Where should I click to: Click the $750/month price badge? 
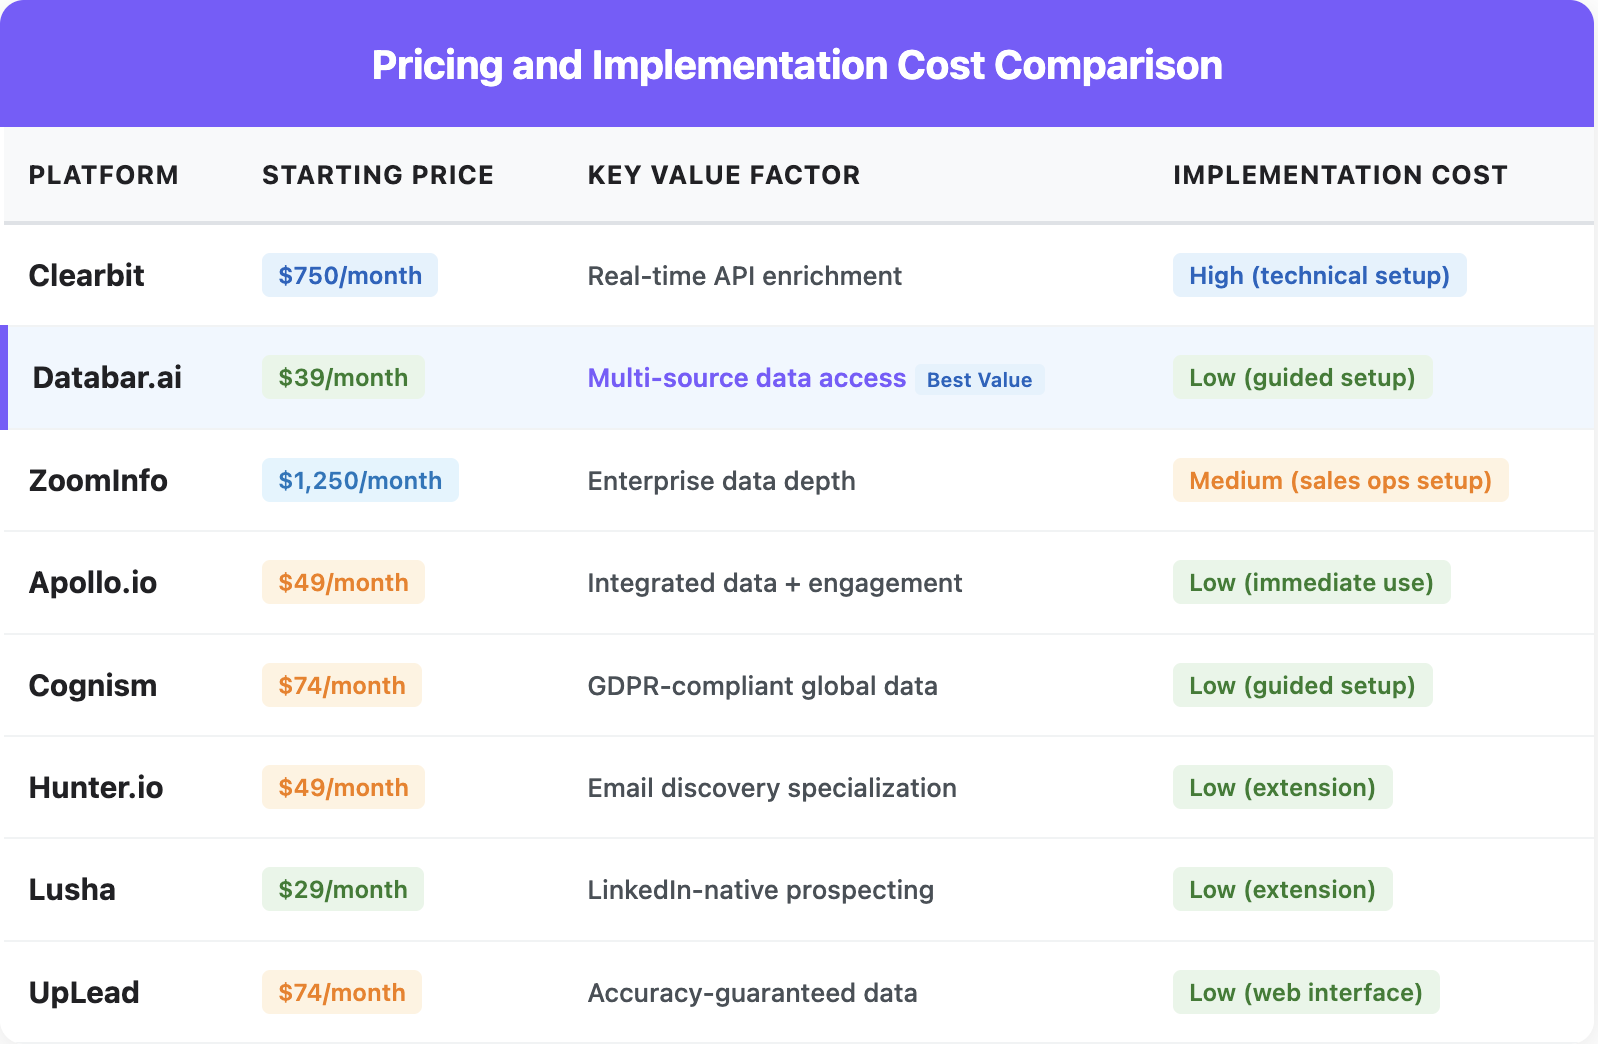point(350,275)
